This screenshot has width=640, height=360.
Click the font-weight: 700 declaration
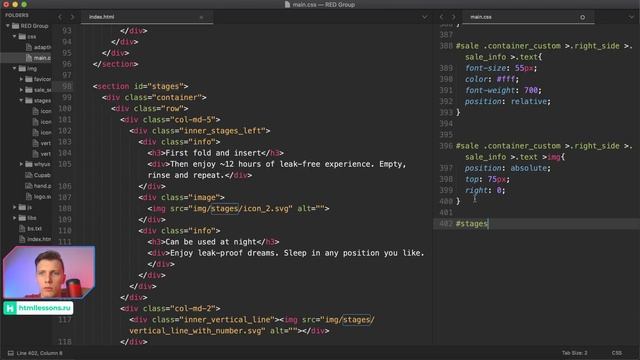pos(503,90)
